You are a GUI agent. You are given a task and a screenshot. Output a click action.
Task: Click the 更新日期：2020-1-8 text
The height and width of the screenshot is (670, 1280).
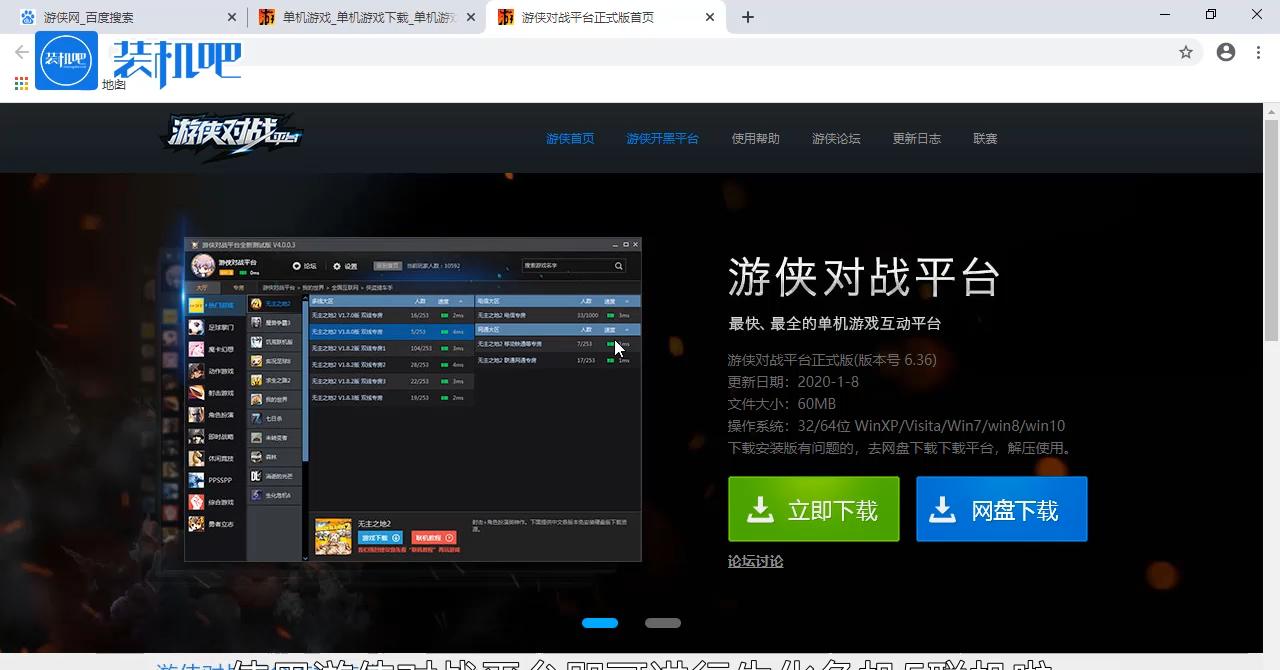pyautogui.click(x=793, y=382)
